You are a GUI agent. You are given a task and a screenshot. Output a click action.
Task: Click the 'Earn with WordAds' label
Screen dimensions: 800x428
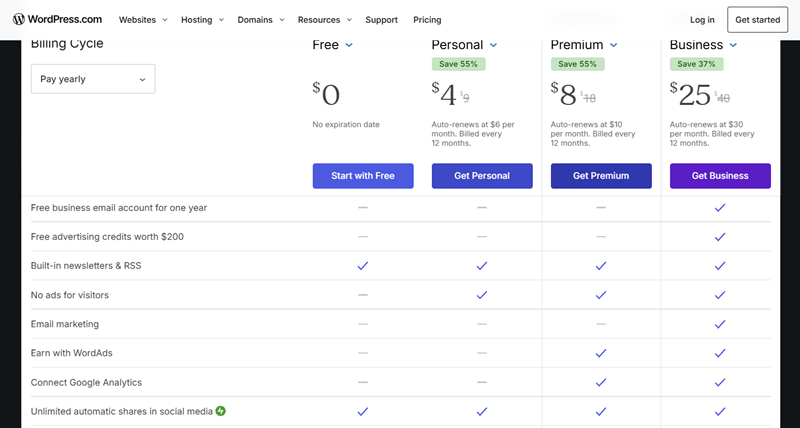pyautogui.click(x=71, y=353)
